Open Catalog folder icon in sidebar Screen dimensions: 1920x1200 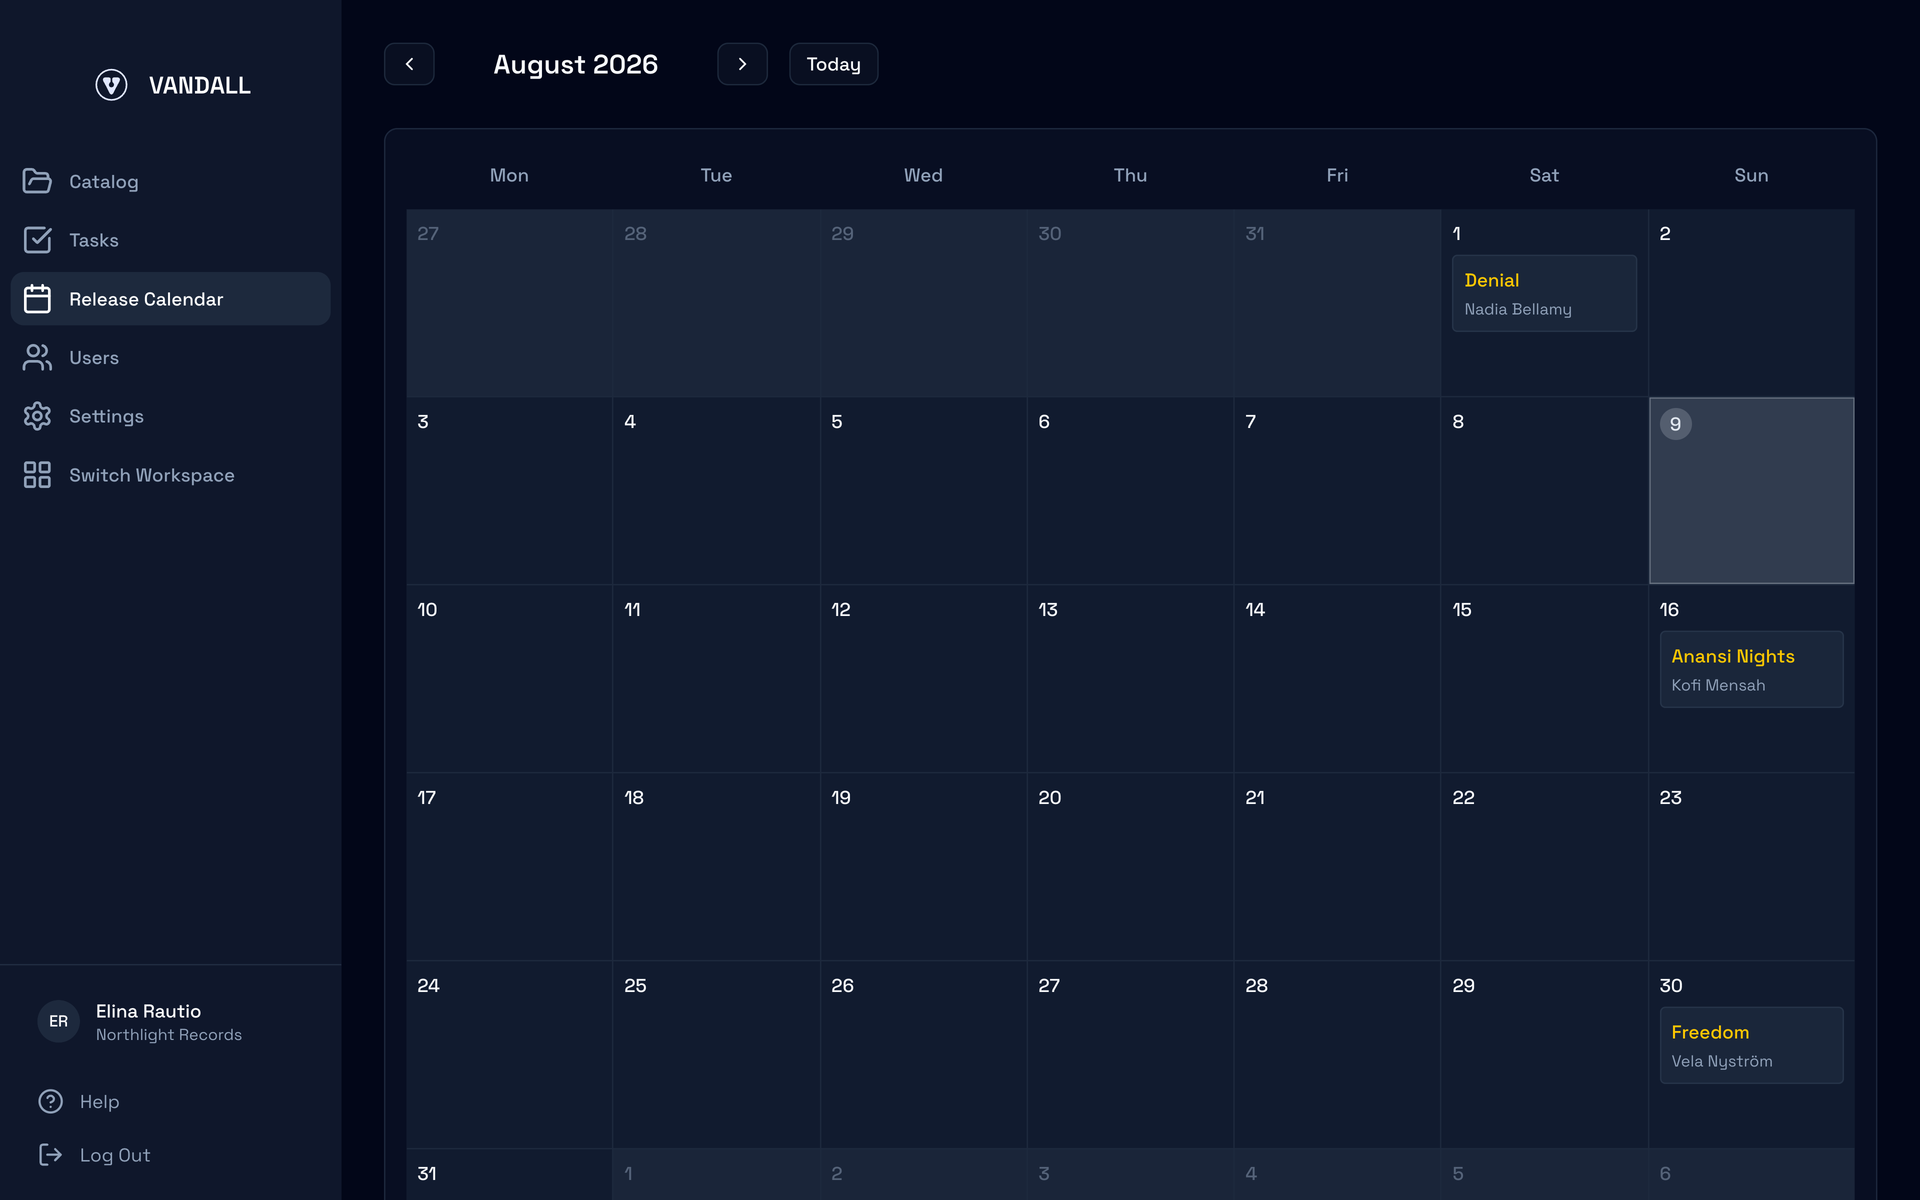click(x=37, y=181)
